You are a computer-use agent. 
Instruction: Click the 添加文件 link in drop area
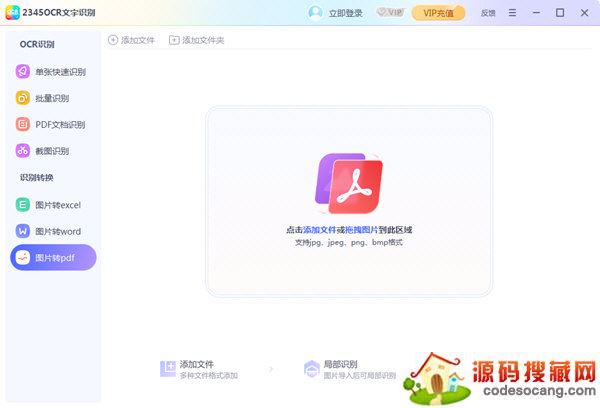(x=319, y=230)
